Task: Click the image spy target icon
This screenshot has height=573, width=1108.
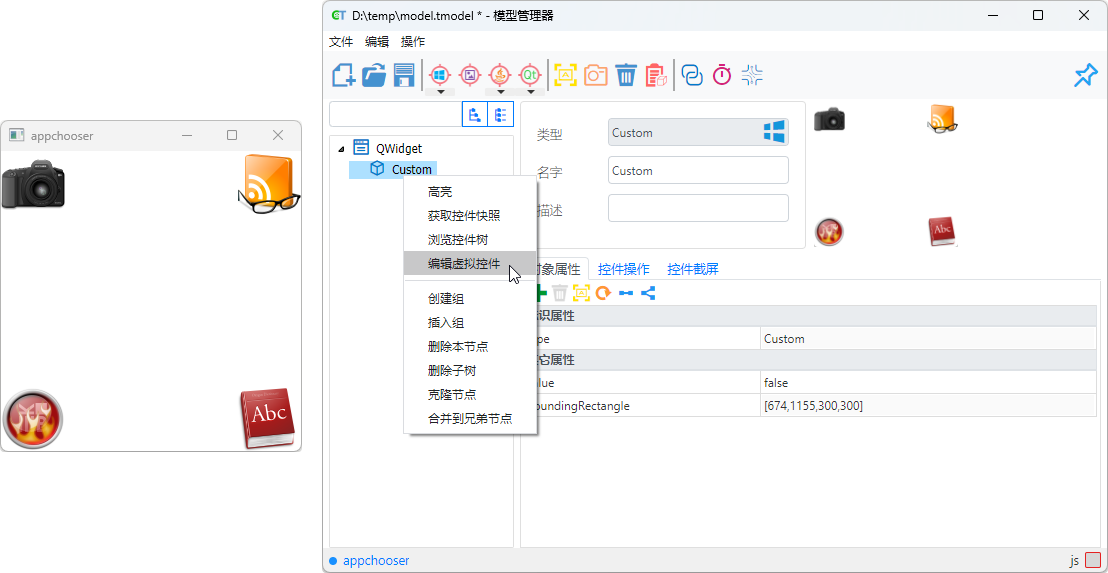Action: [469, 75]
